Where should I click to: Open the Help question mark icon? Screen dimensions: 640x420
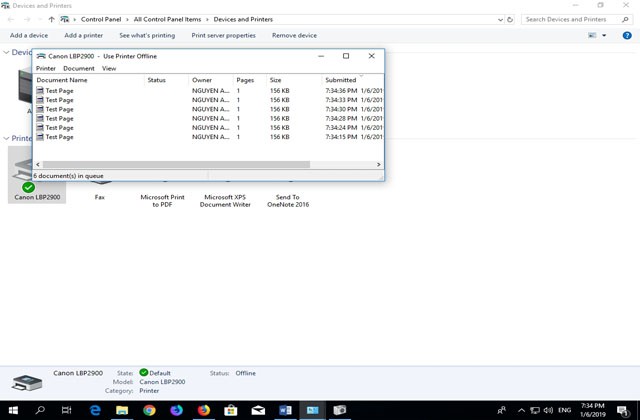pyautogui.click(x=627, y=36)
